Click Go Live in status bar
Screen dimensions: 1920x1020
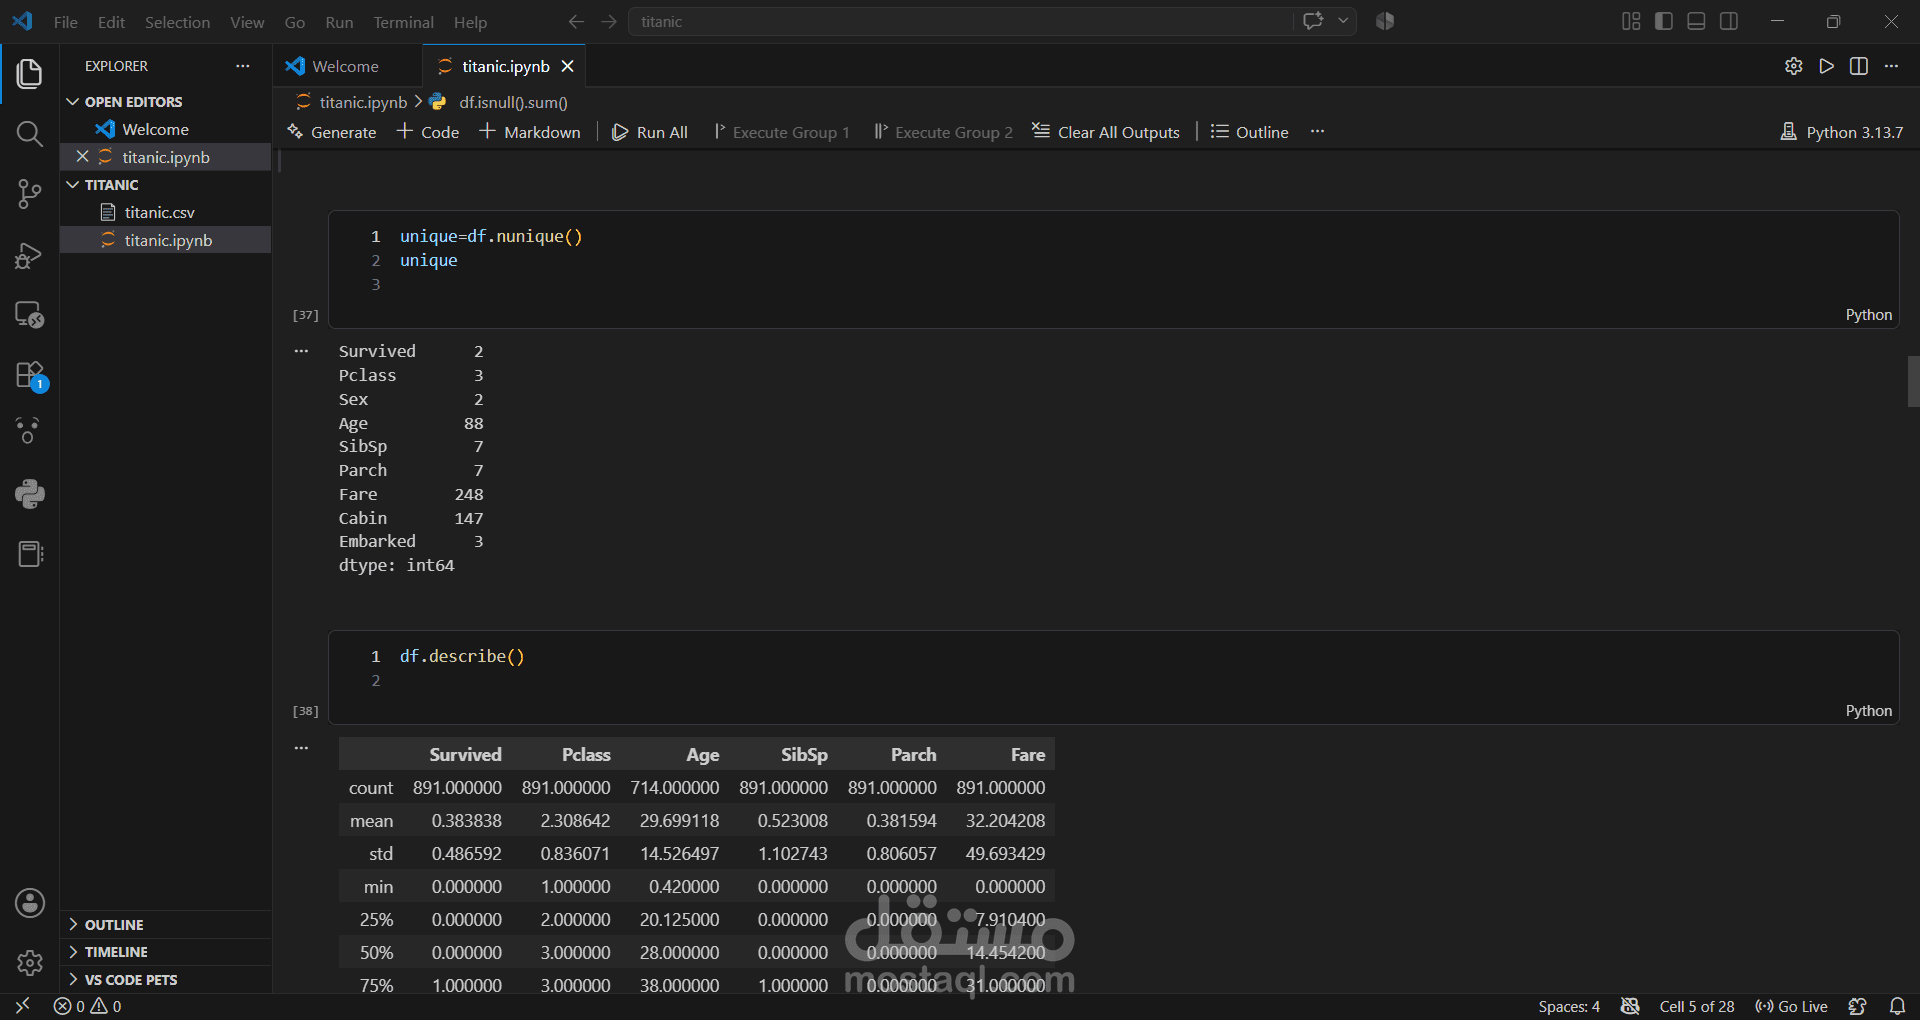point(1792,1006)
